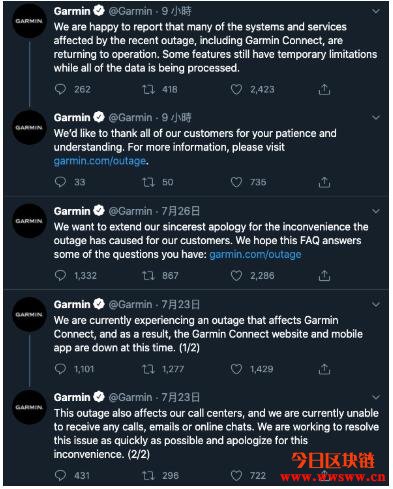Like the thank-you tweet with 735 likes
This screenshot has height=489, width=393.
click(x=236, y=182)
